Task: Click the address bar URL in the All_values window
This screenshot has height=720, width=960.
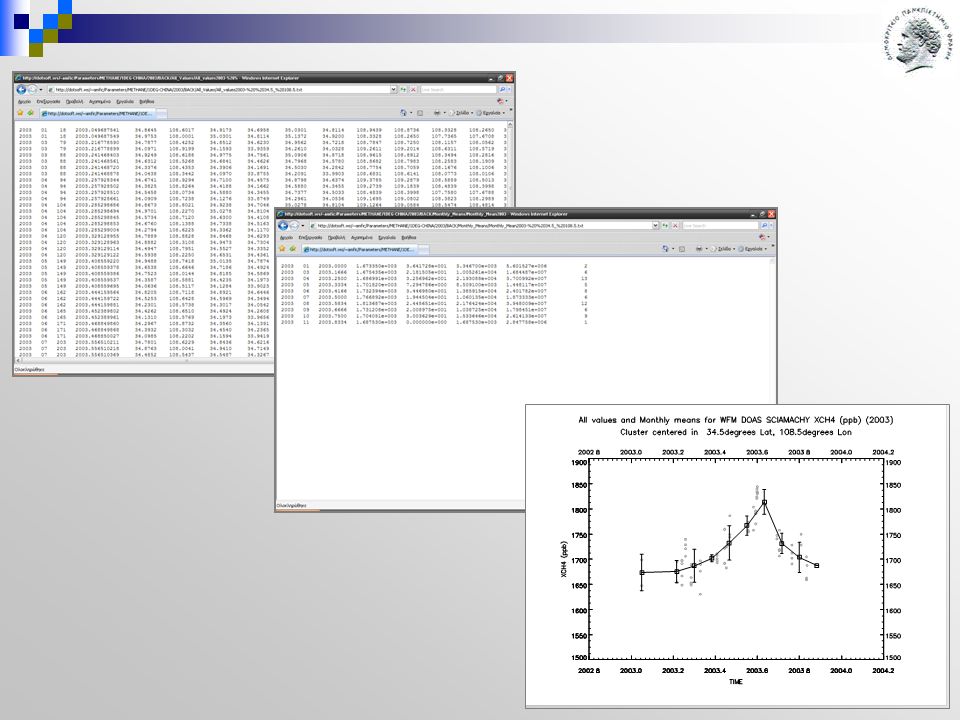Action: [178, 89]
